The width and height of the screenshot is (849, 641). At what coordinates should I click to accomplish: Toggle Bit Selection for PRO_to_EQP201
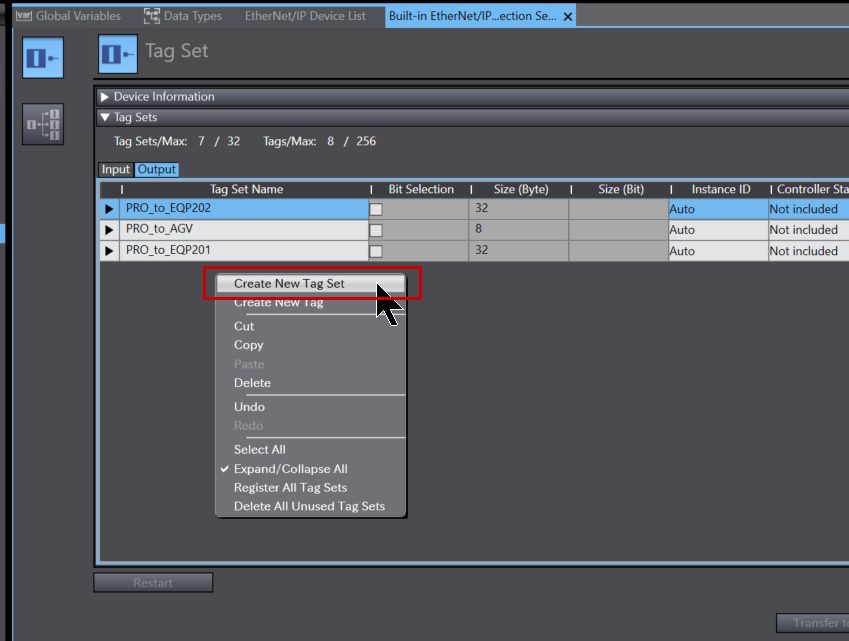tap(376, 251)
